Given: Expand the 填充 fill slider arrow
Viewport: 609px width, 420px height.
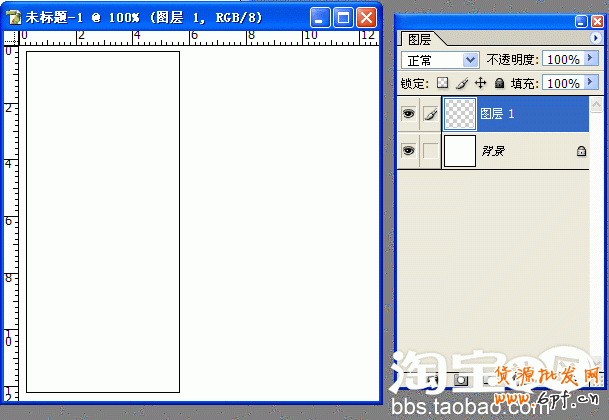Looking at the screenshot, I should [x=590, y=84].
